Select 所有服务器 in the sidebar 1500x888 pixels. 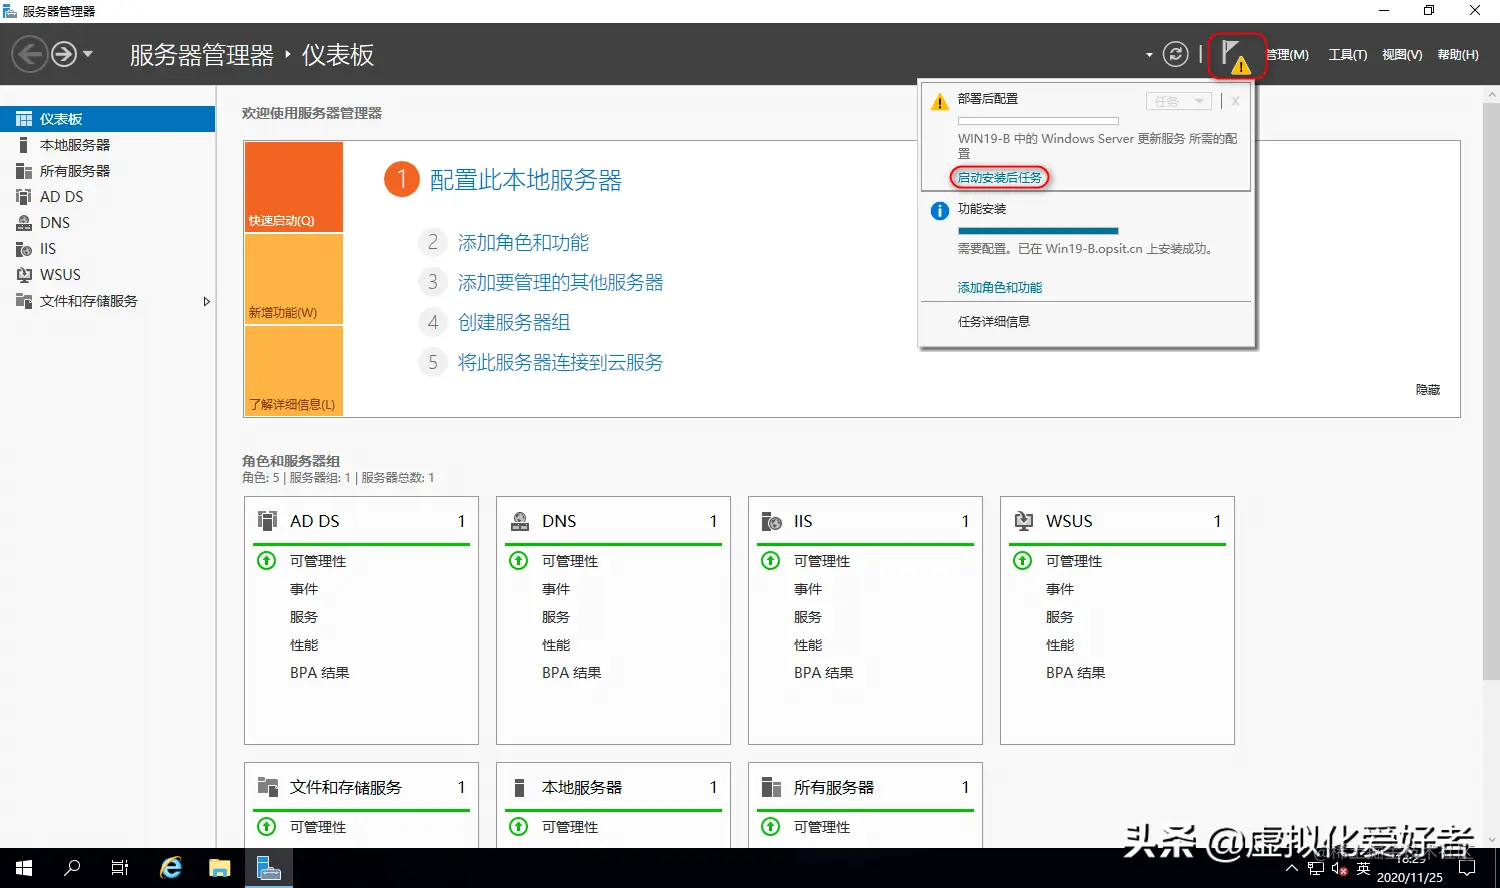(71, 170)
